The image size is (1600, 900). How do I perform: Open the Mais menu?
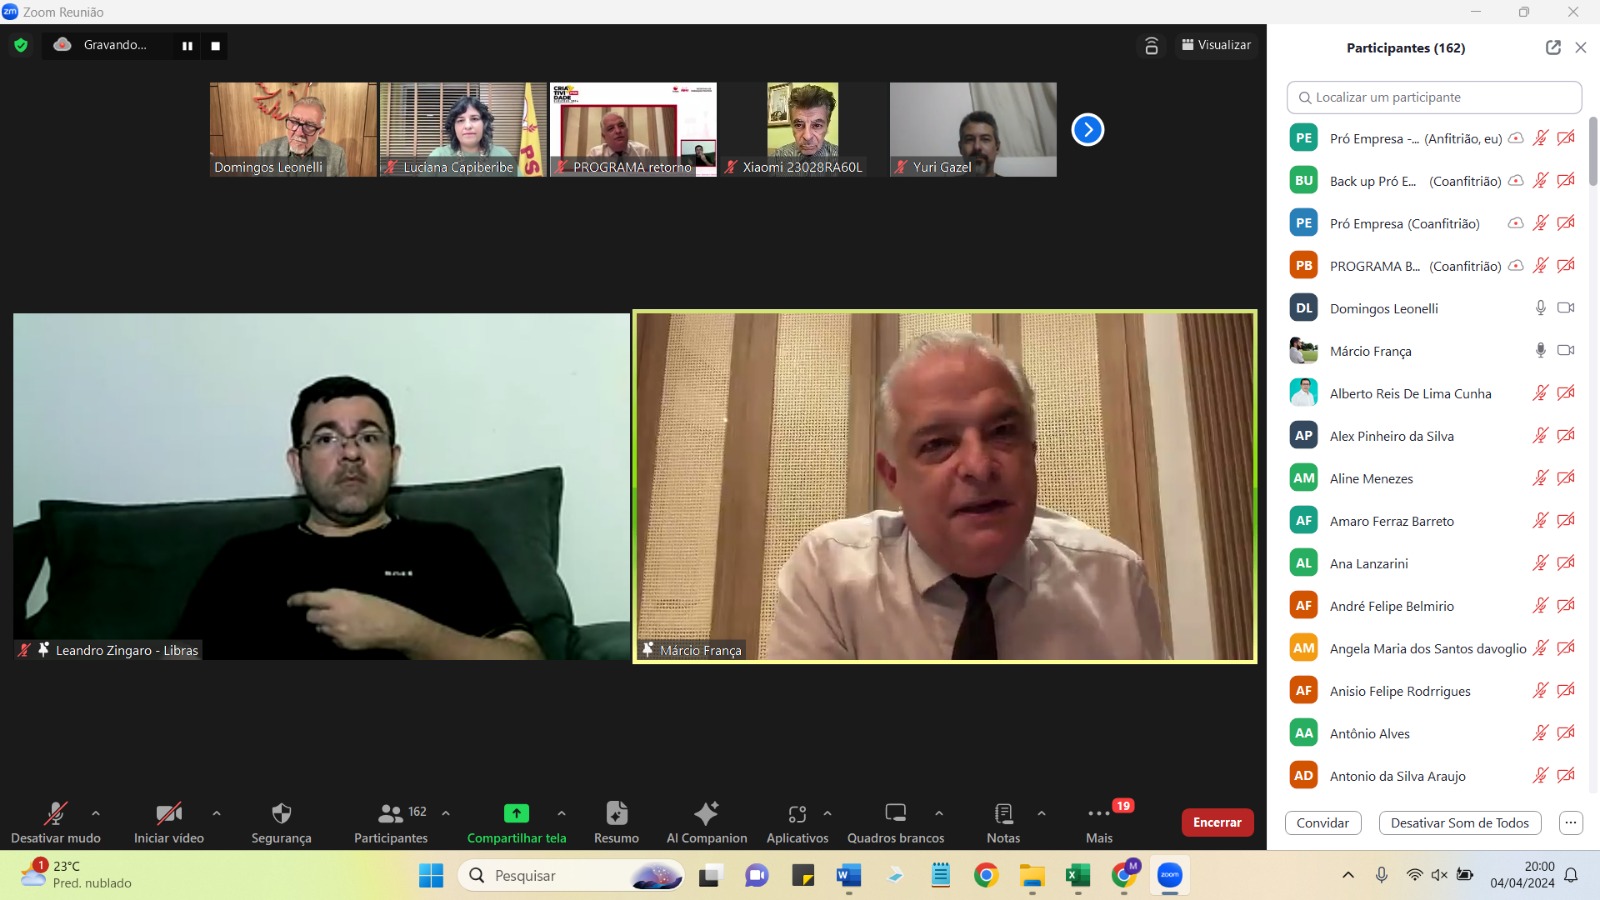click(x=1099, y=814)
